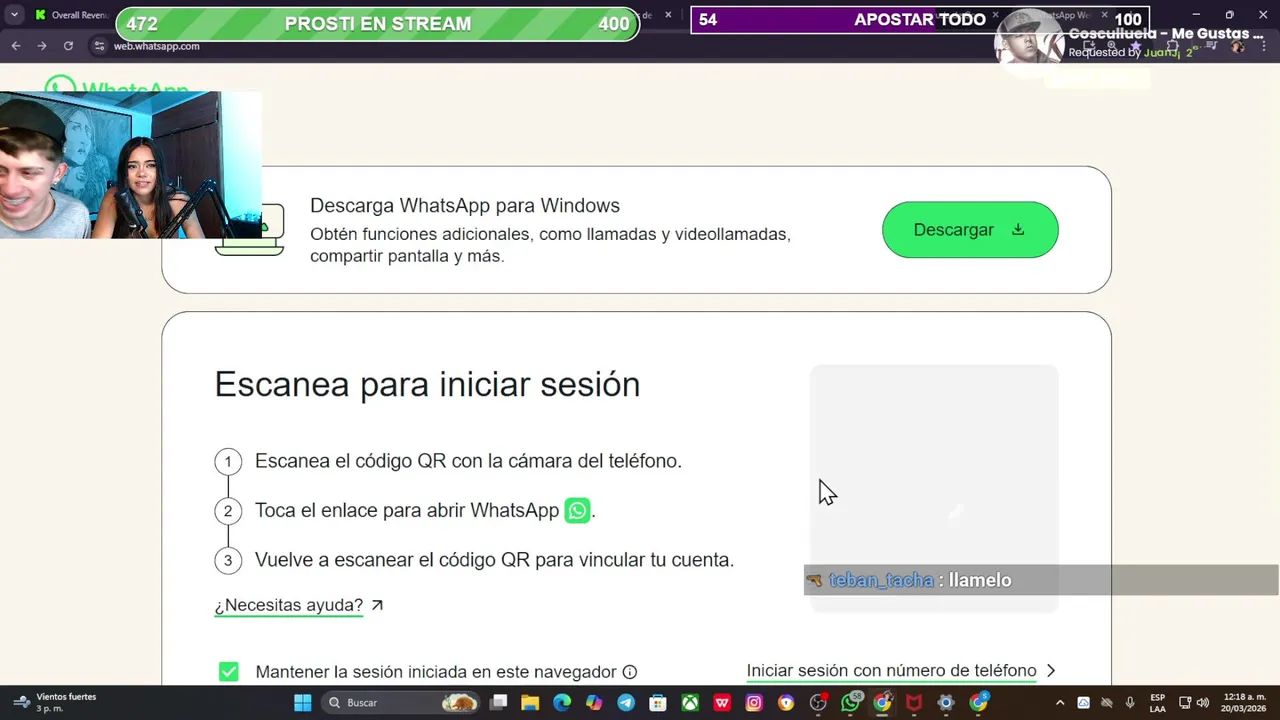Click the browser forward arrow
Image resolution: width=1280 pixels, height=720 pixels.
point(42,46)
